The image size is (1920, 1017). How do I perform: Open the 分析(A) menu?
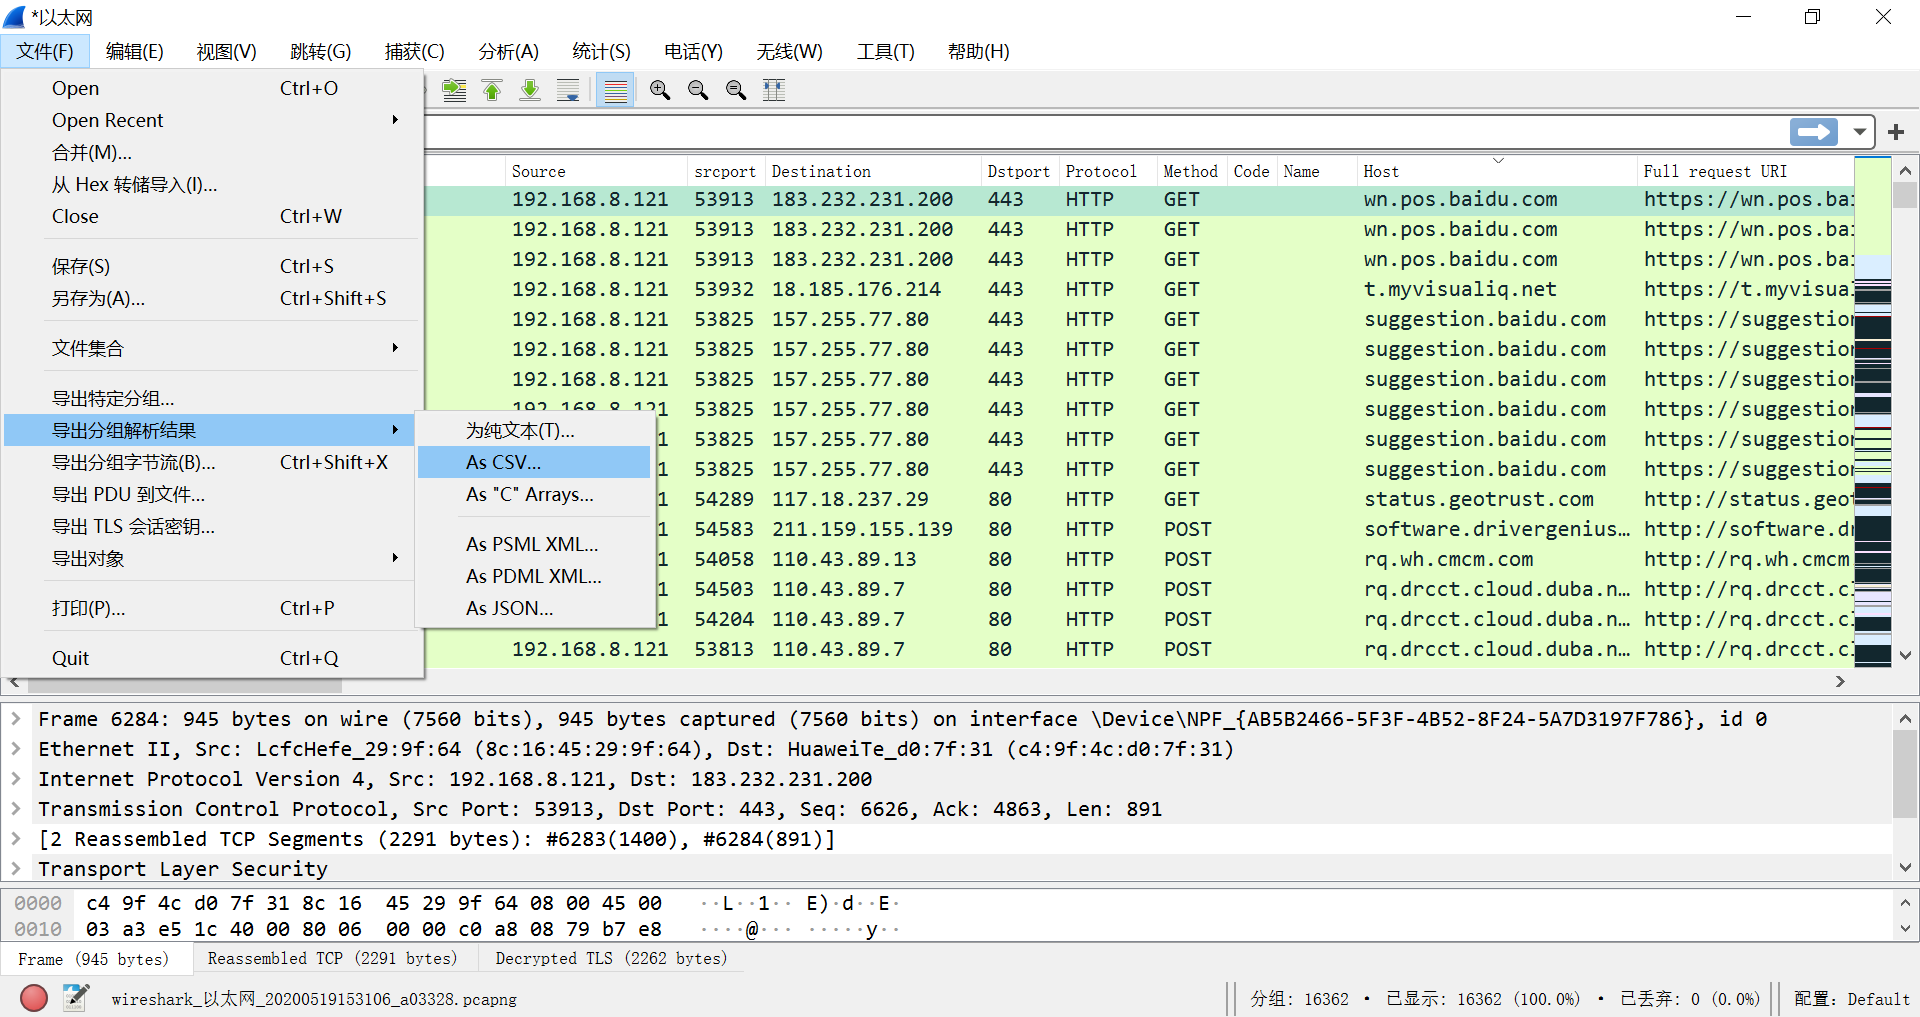coord(509,51)
